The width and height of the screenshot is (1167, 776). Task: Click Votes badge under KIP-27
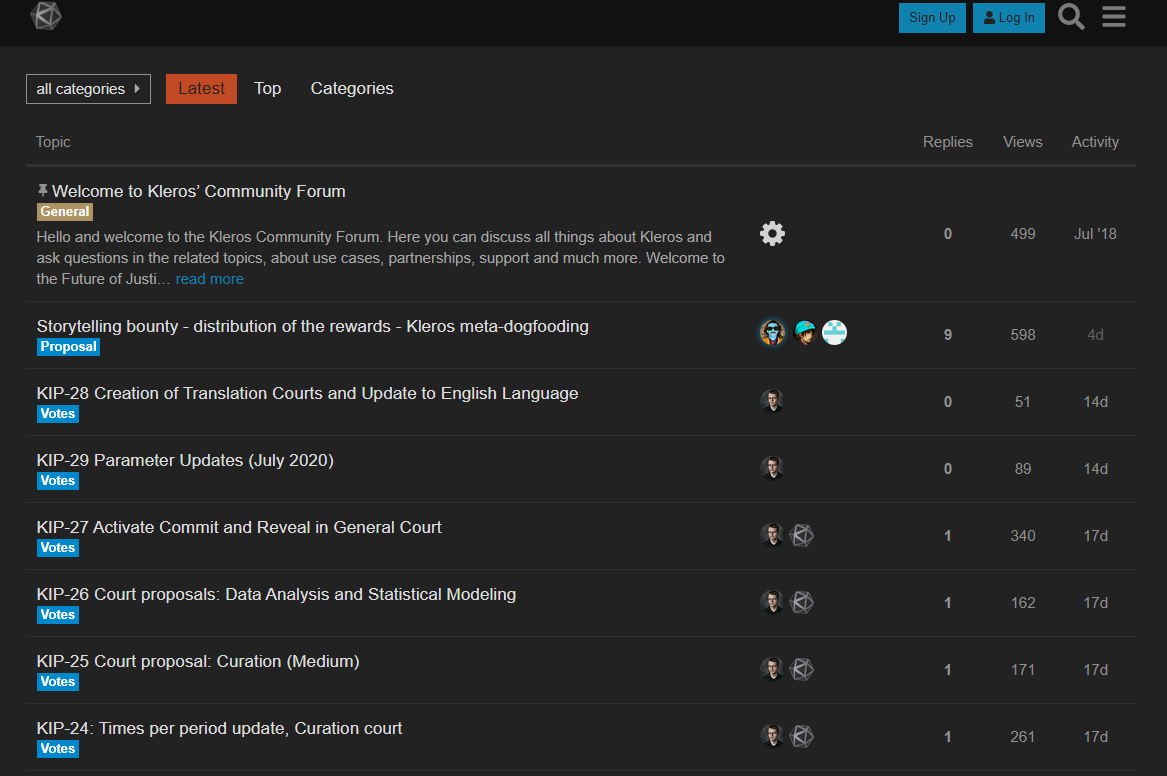coord(58,548)
